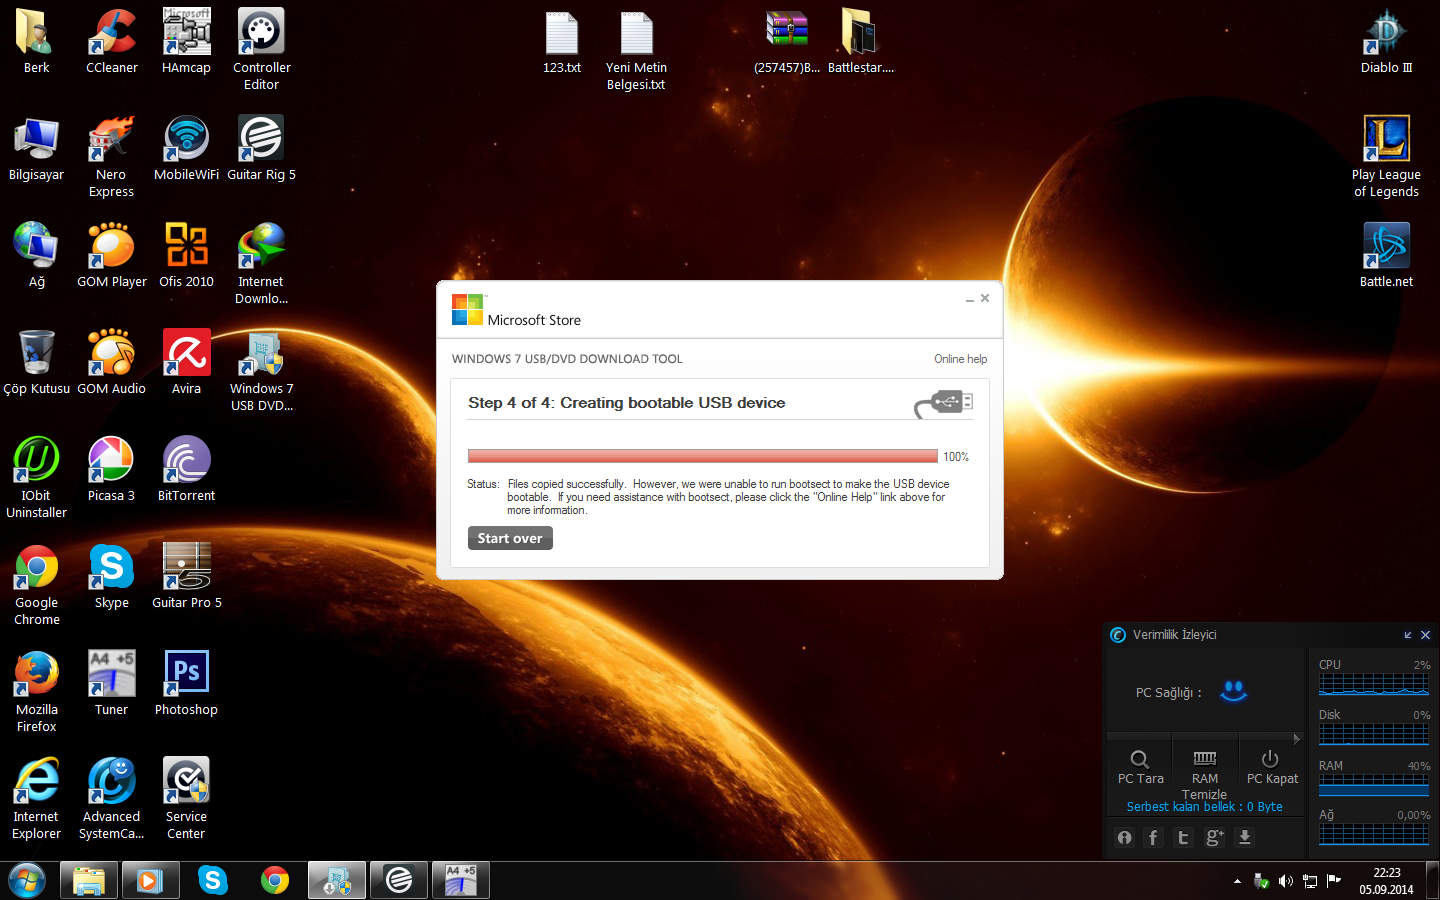This screenshot has width=1440, height=900.
Task: Click the 100% progress bar
Action: pyautogui.click(x=702, y=456)
